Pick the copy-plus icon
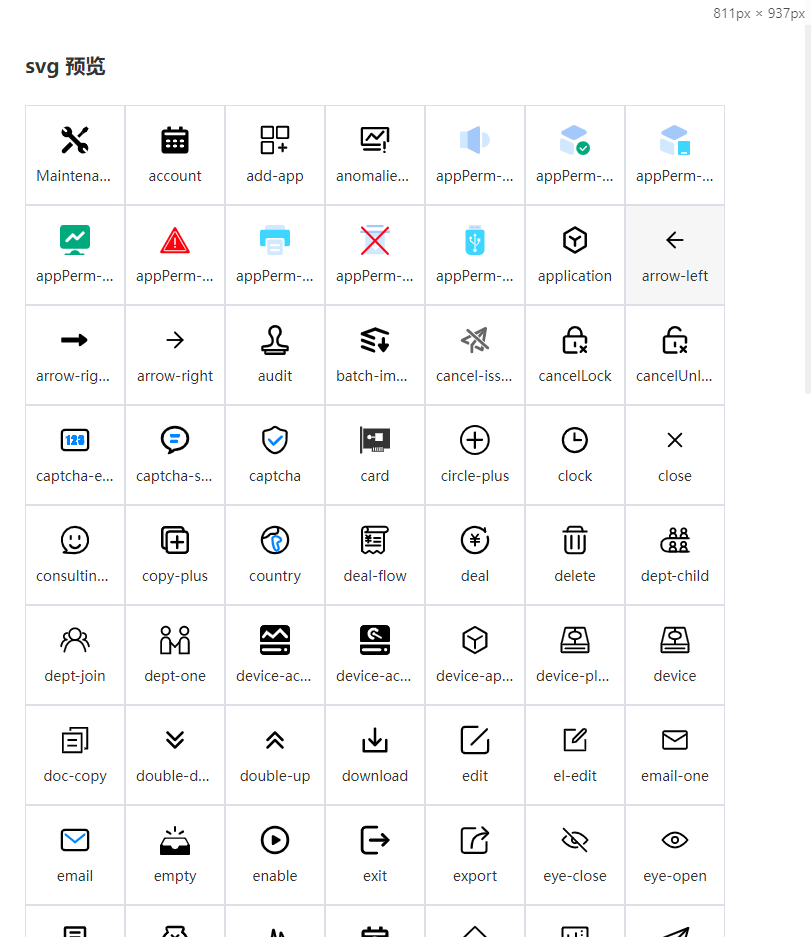Viewport: 811px width, 937px height. tap(175, 540)
